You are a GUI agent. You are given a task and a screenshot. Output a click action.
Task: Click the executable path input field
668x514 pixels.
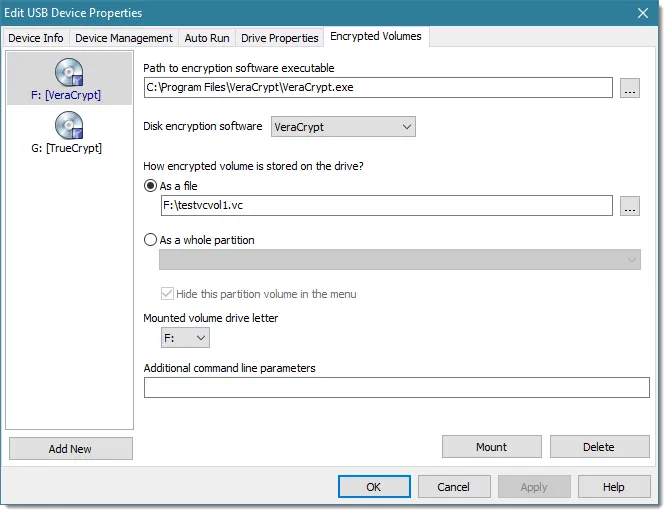coord(378,88)
